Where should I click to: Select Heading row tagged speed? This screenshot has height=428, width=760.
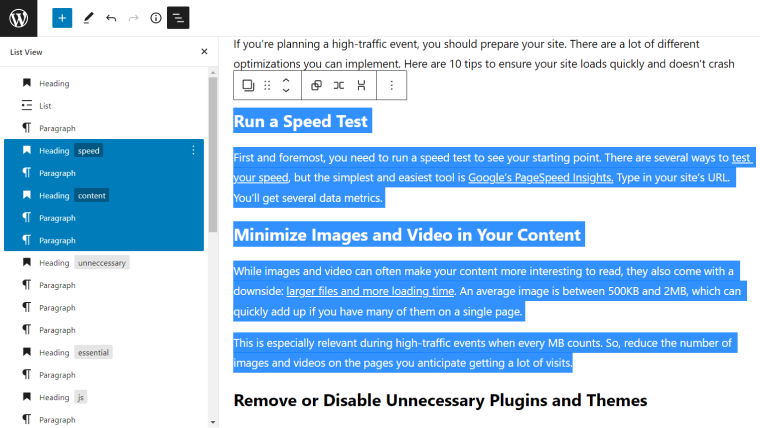[104, 150]
